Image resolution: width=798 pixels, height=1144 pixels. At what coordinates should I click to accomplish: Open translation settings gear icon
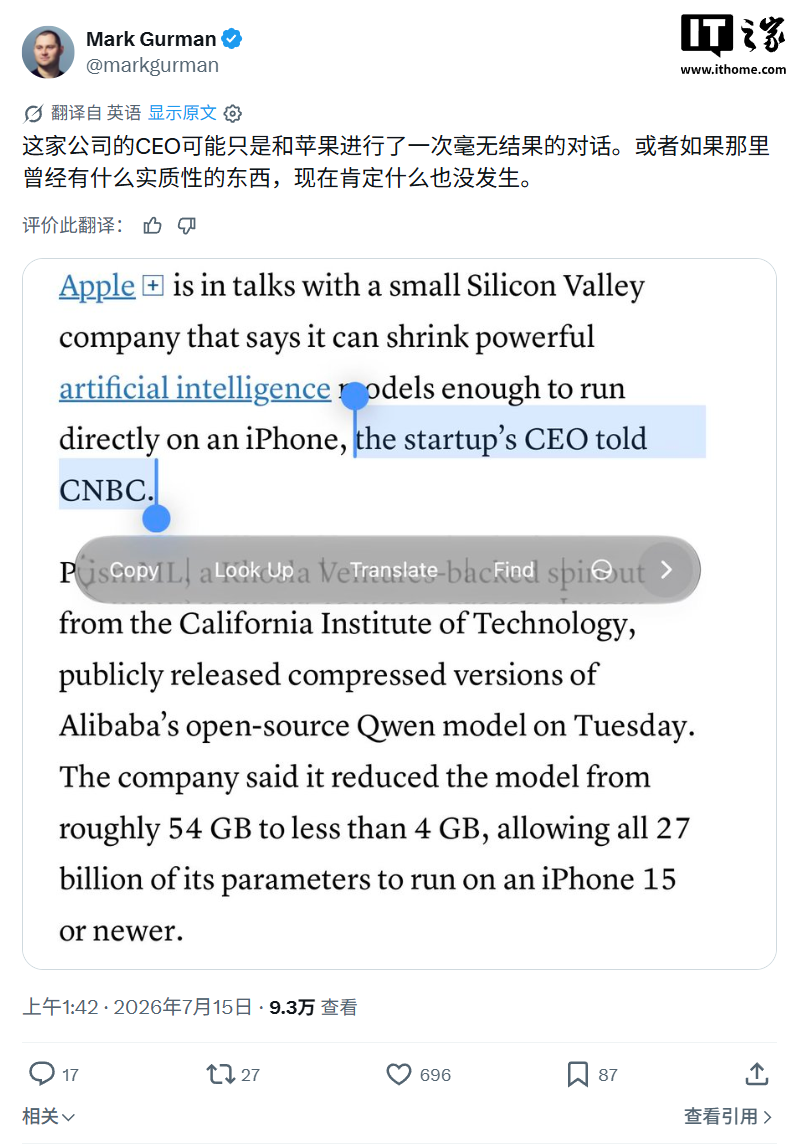[233, 114]
